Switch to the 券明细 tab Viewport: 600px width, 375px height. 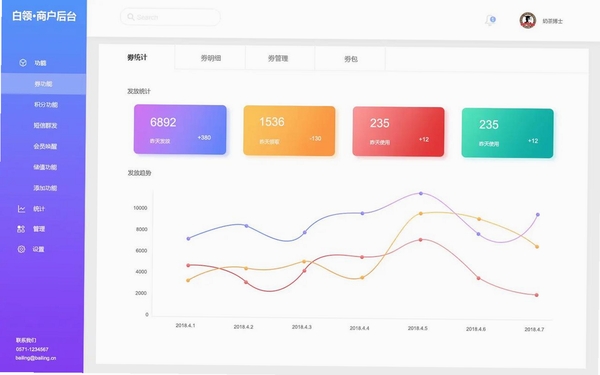(x=210, y=58)
